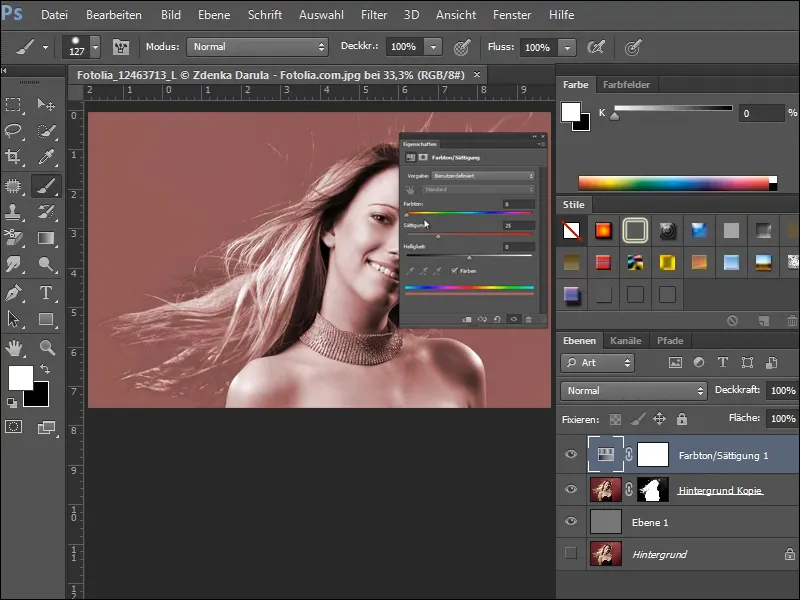Image resolution: width=800 pixels, height=600 pixels.
Task: Open the Vorgabe preset dropdown
Action: click(483, 176)
